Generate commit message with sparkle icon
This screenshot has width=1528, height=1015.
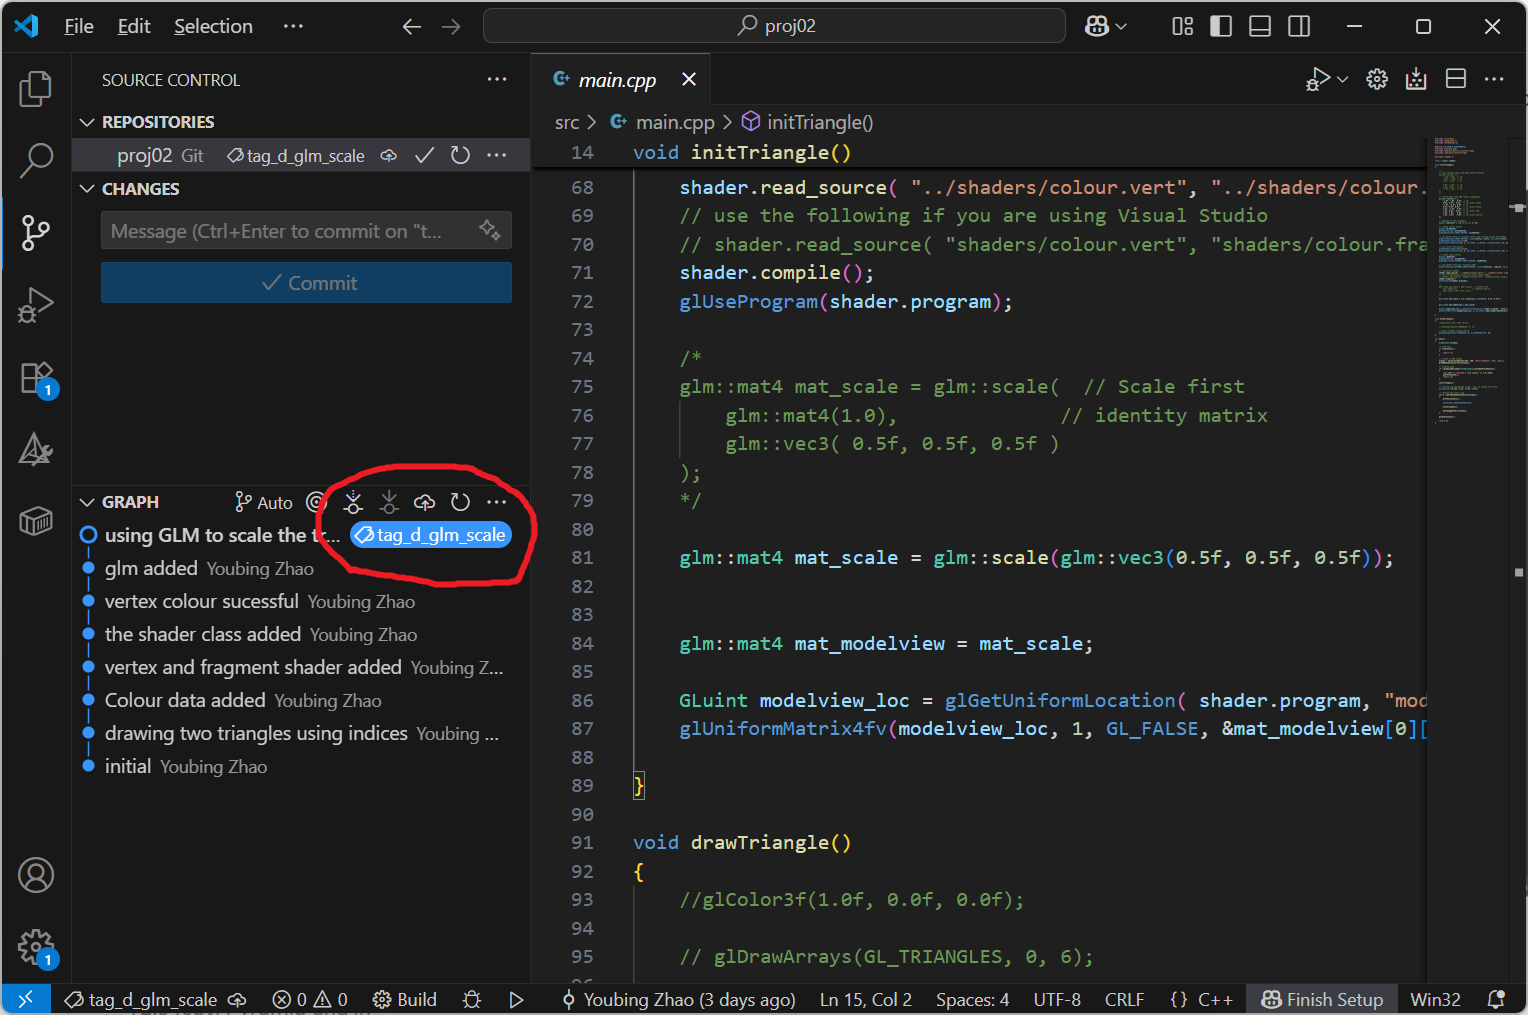point(489,230)
